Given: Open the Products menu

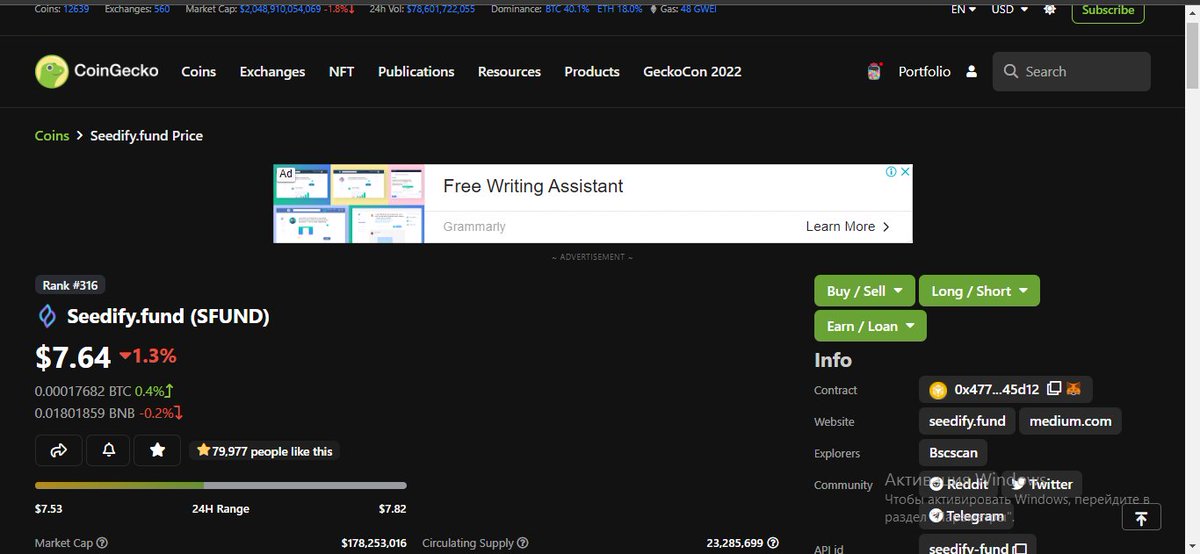Looking at the screenshot, I should [592, 72].
